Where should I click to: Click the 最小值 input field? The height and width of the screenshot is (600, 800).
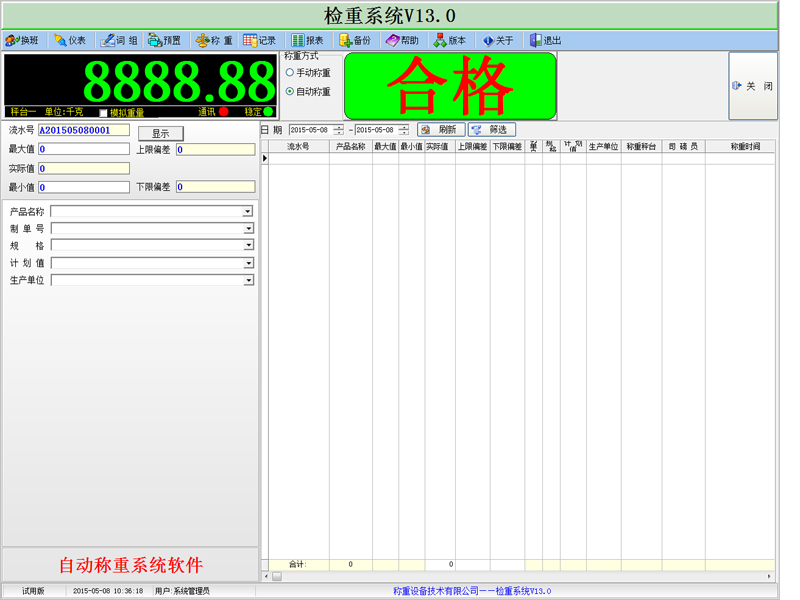pos(84,187)
